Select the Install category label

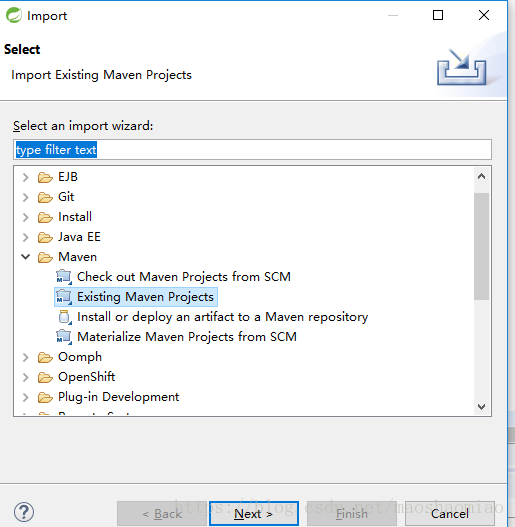[x=75, y=217]
